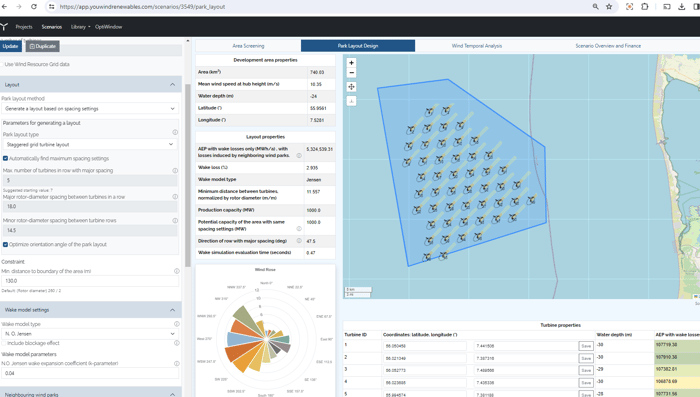The height and width of the screenshot is (397, 700).
Task: Click the cast media icon in browser toolbar
Action: 667,7
